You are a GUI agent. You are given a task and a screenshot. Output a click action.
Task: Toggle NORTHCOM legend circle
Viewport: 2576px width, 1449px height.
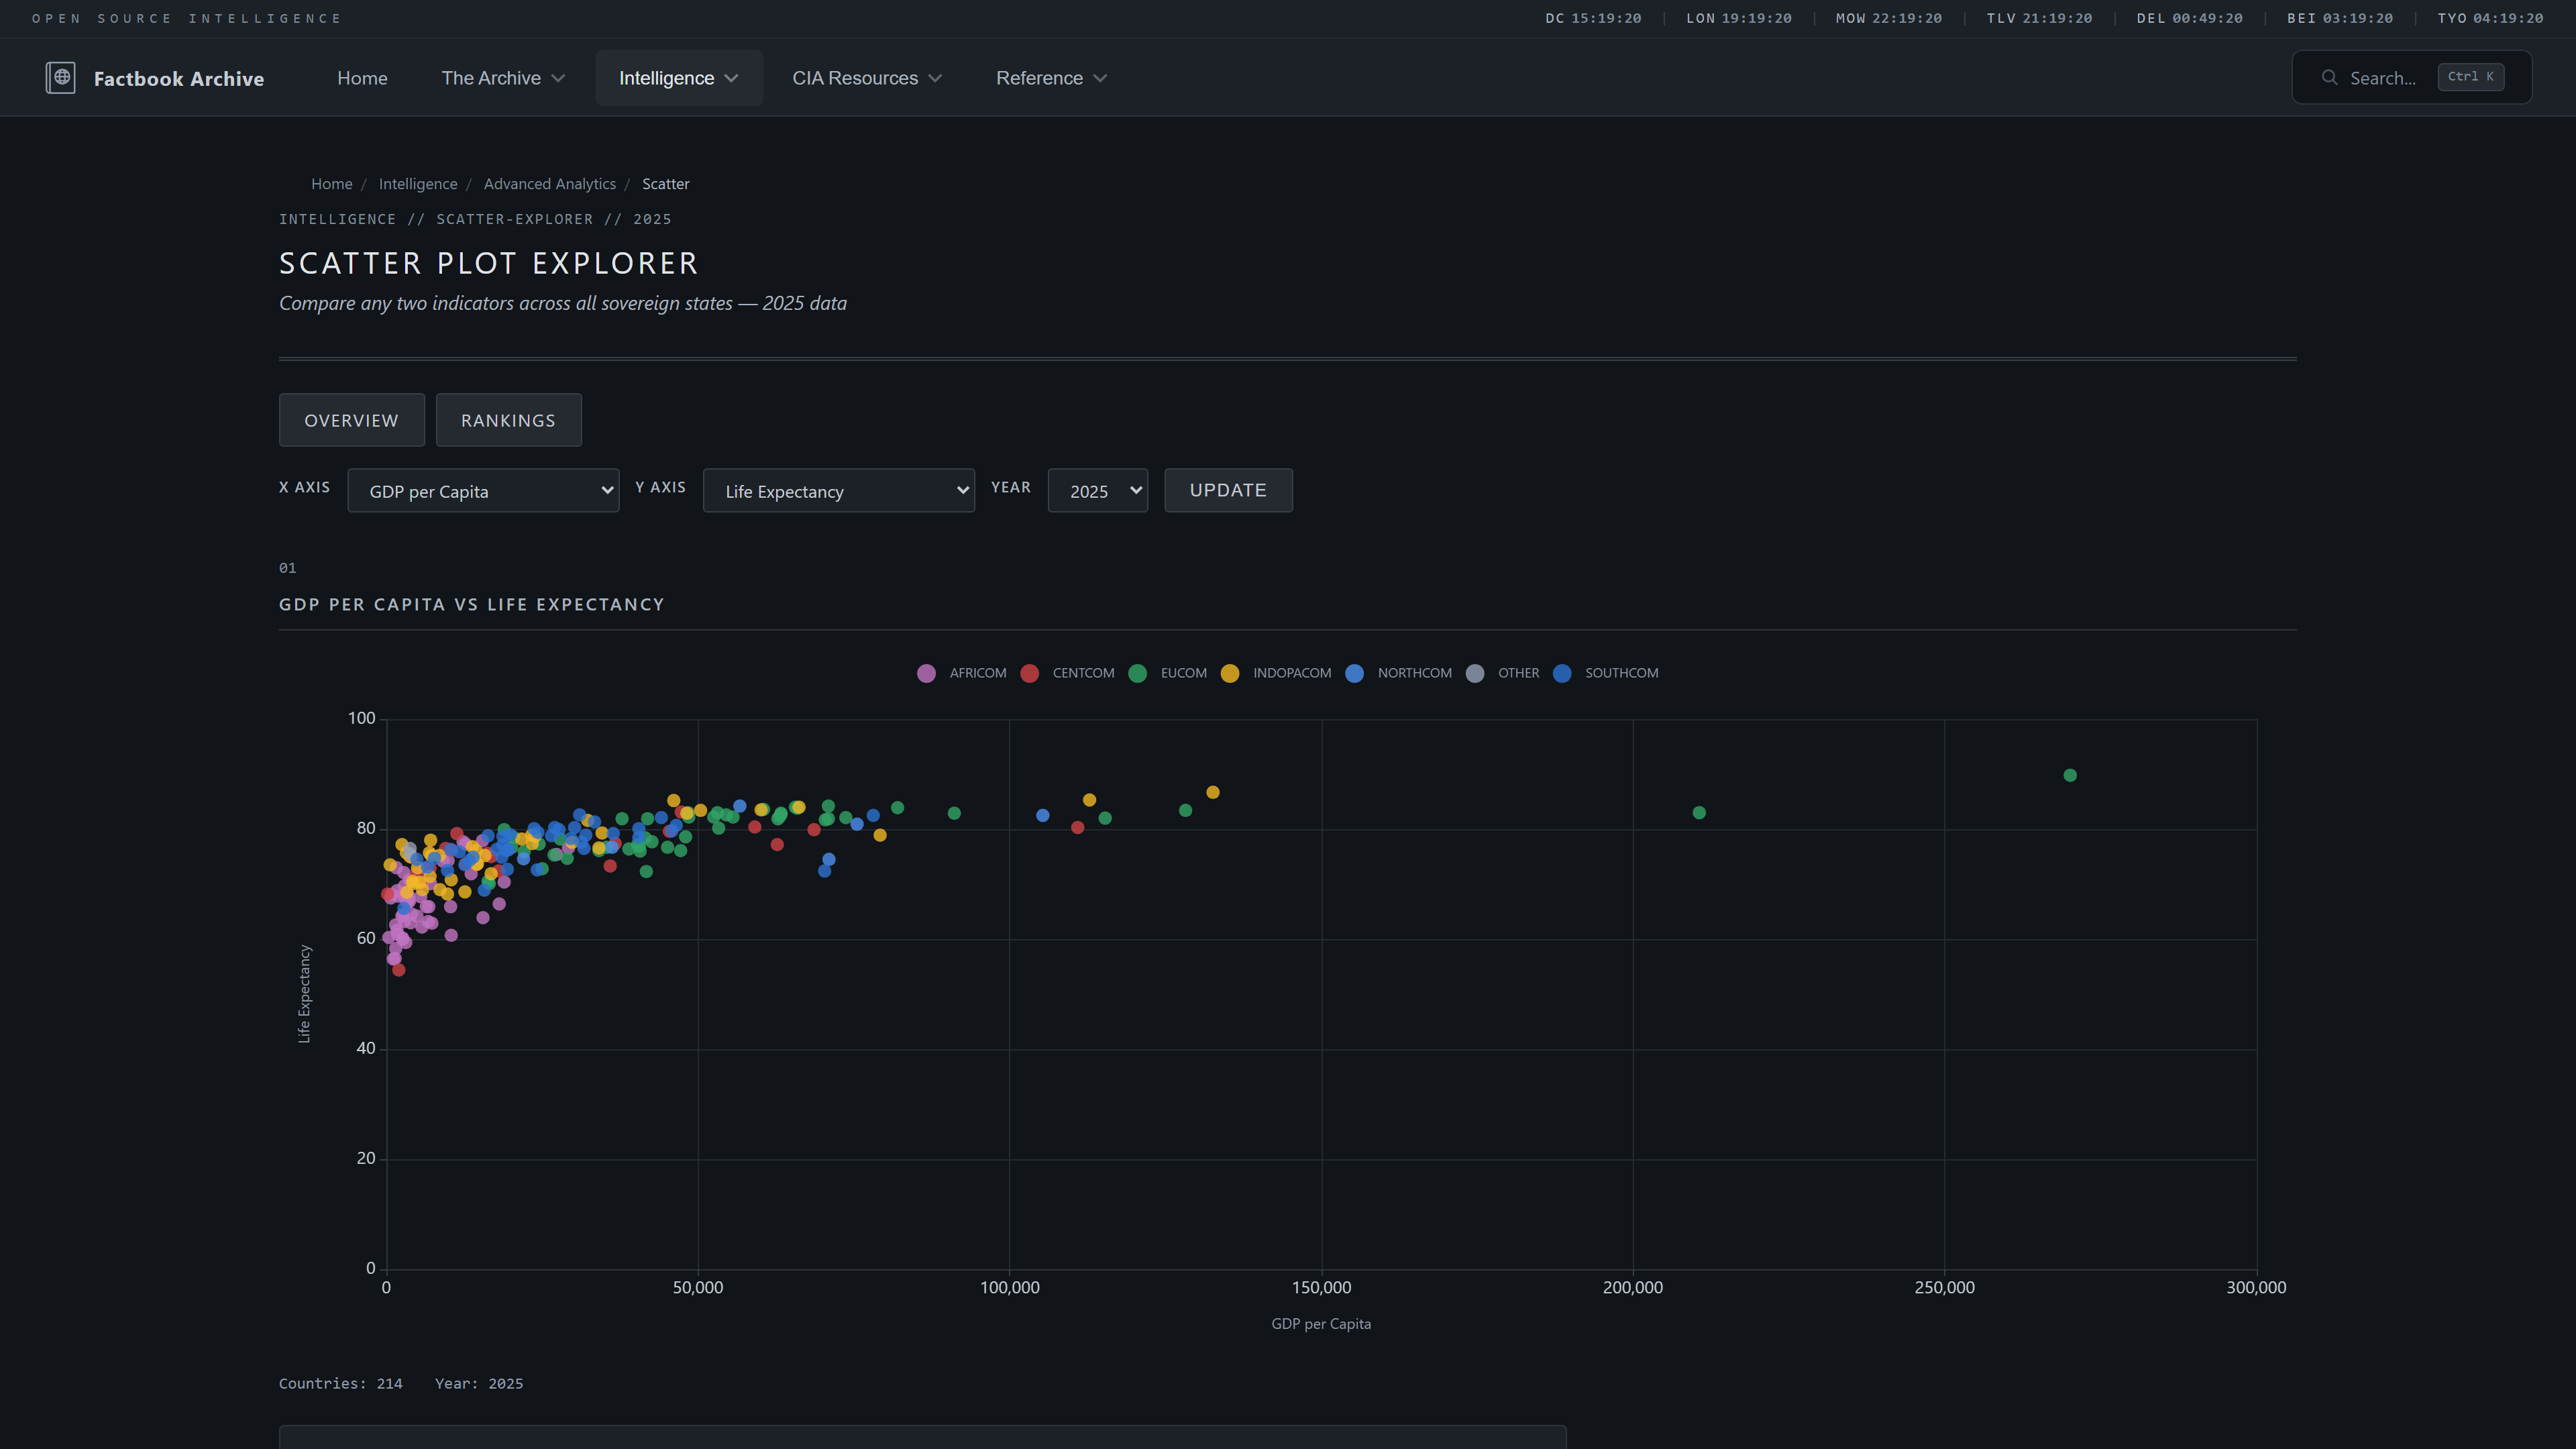1354,673
